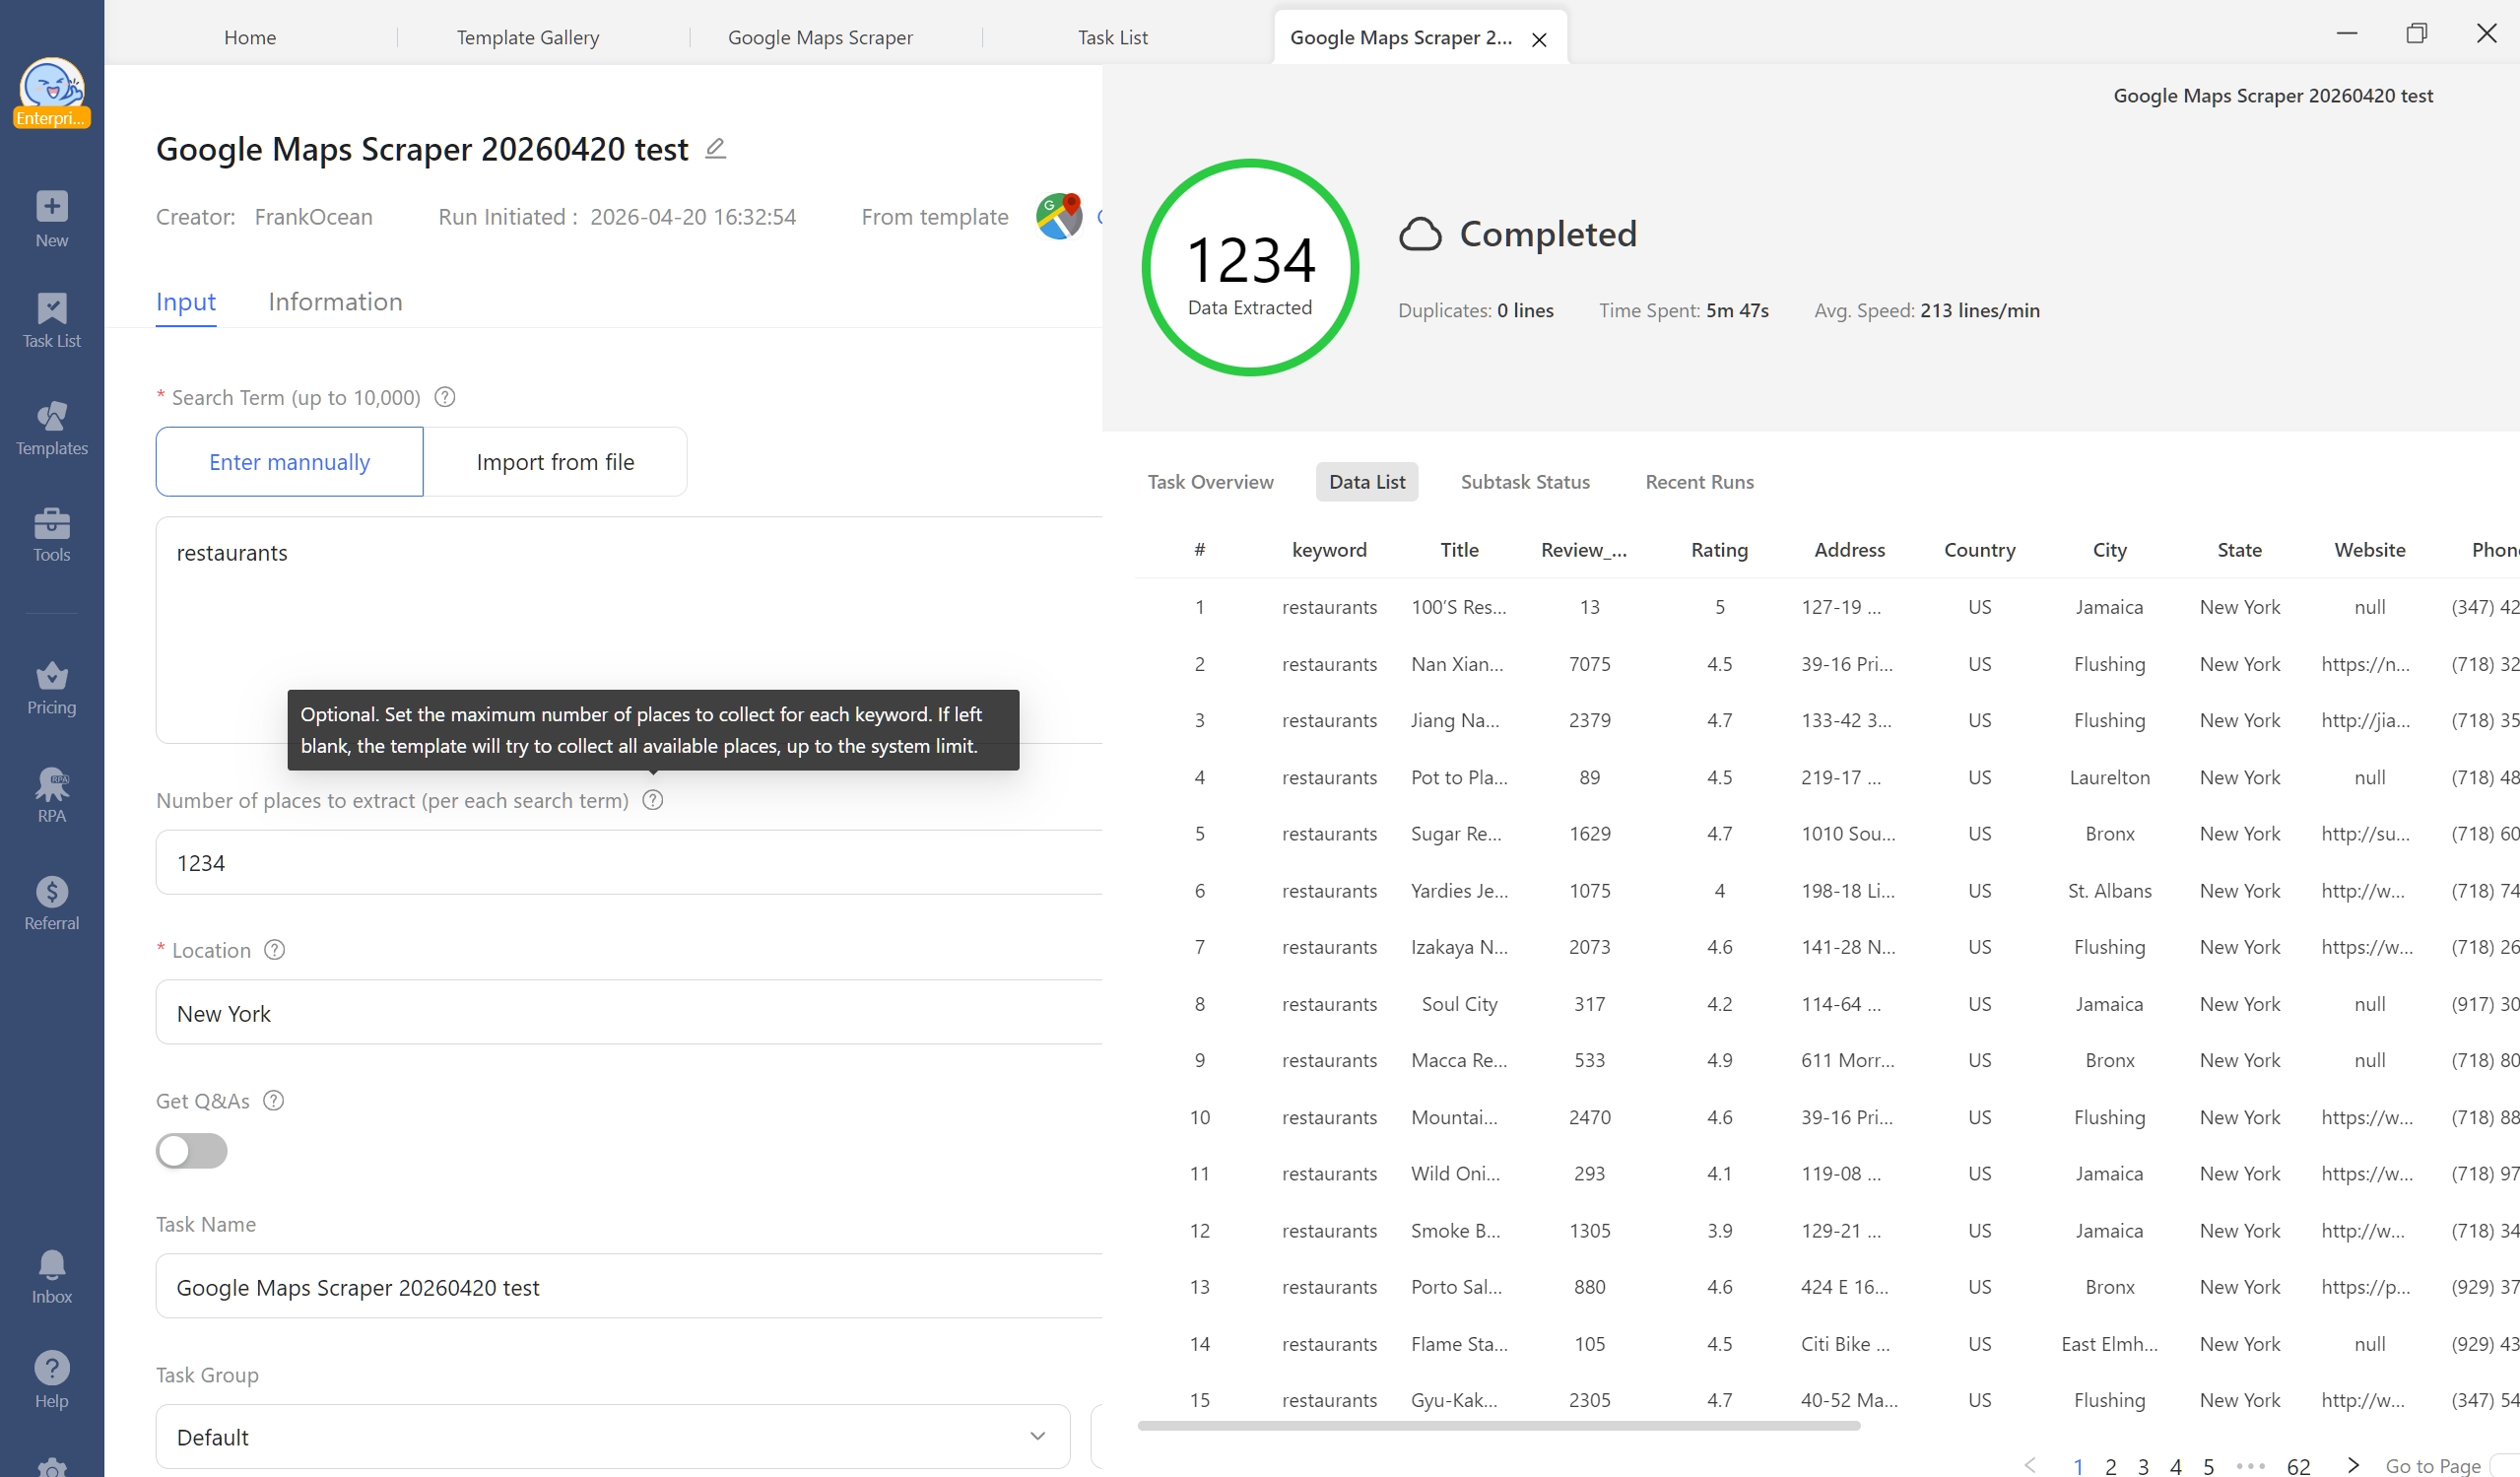2520x1477 pixels.
Task: Click help icon next to Number of places
Action: pos(653,800)
